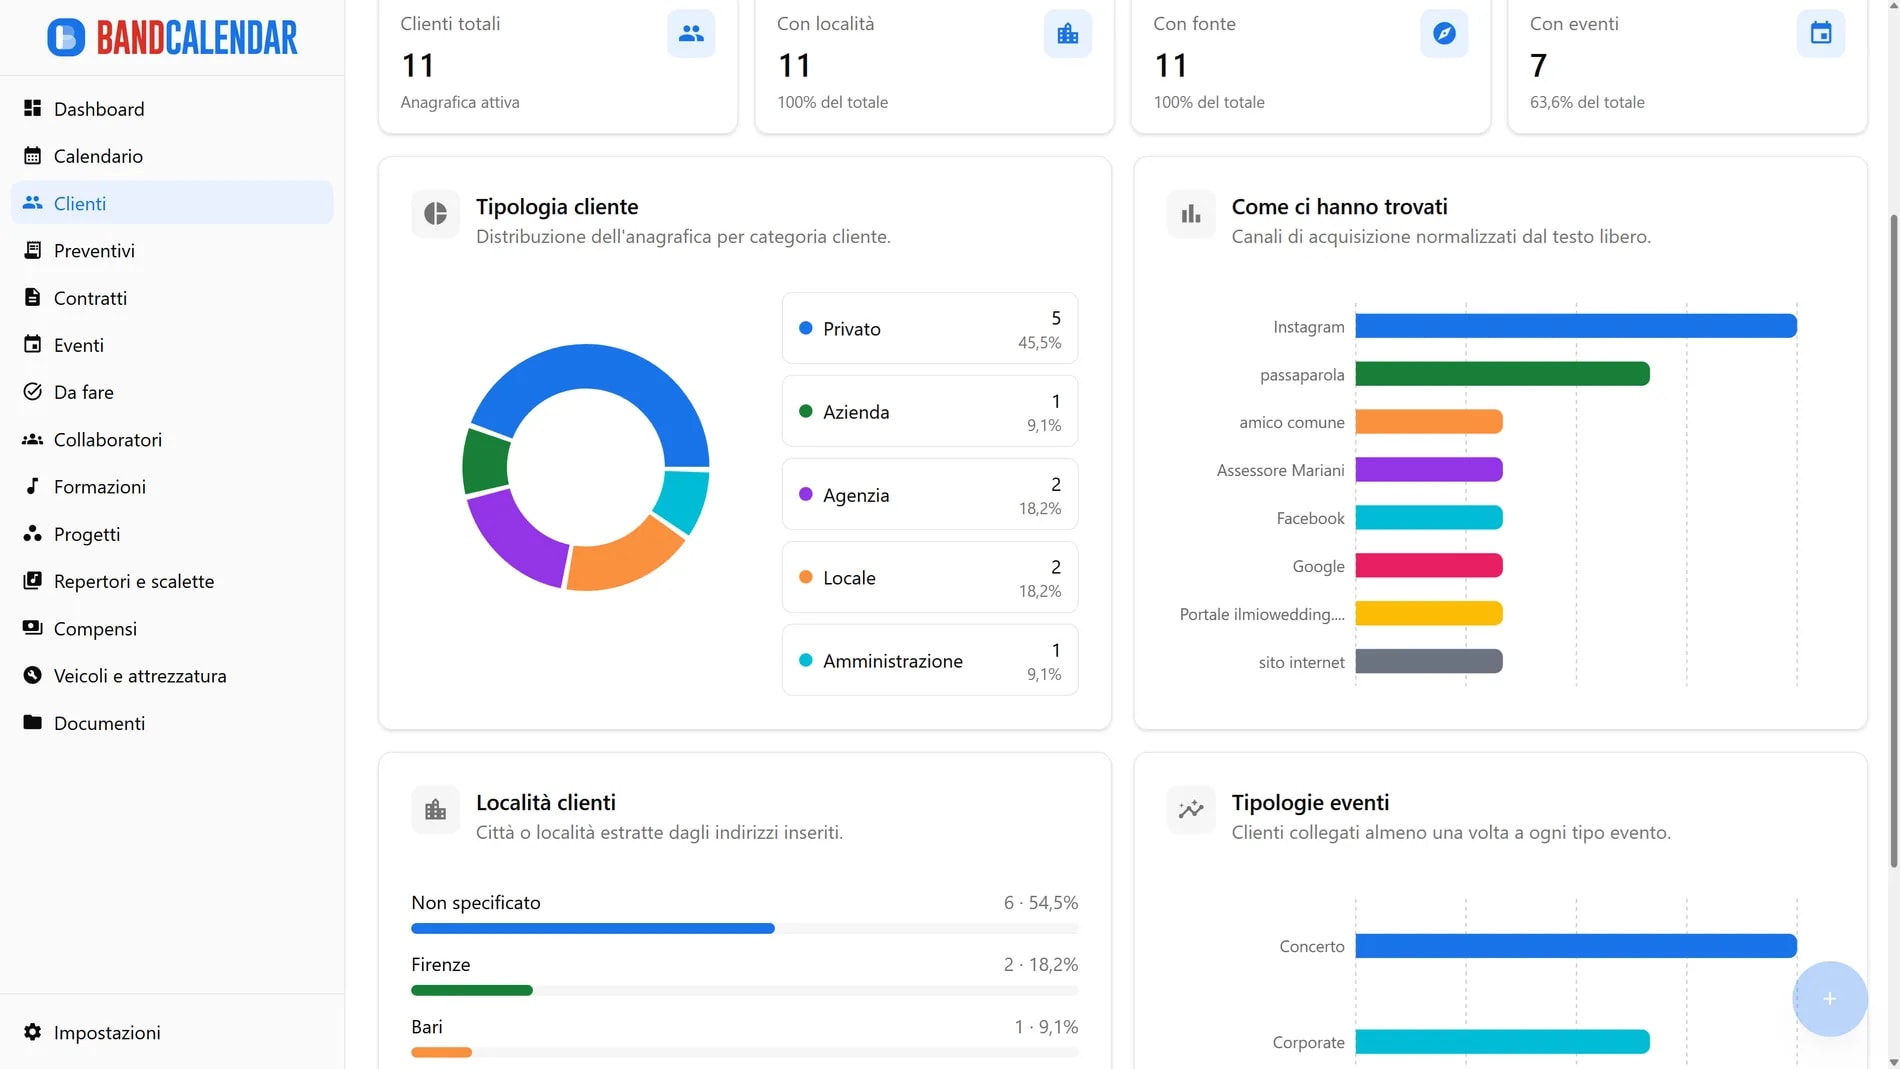The width and height of the screenshot is (1900, 1069).
Task: Open the Dashboard menu item
Action: [172, 108]
